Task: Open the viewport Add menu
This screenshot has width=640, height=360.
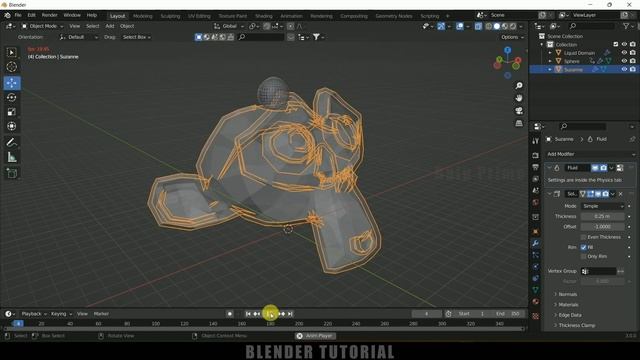Action: (110, 26)
